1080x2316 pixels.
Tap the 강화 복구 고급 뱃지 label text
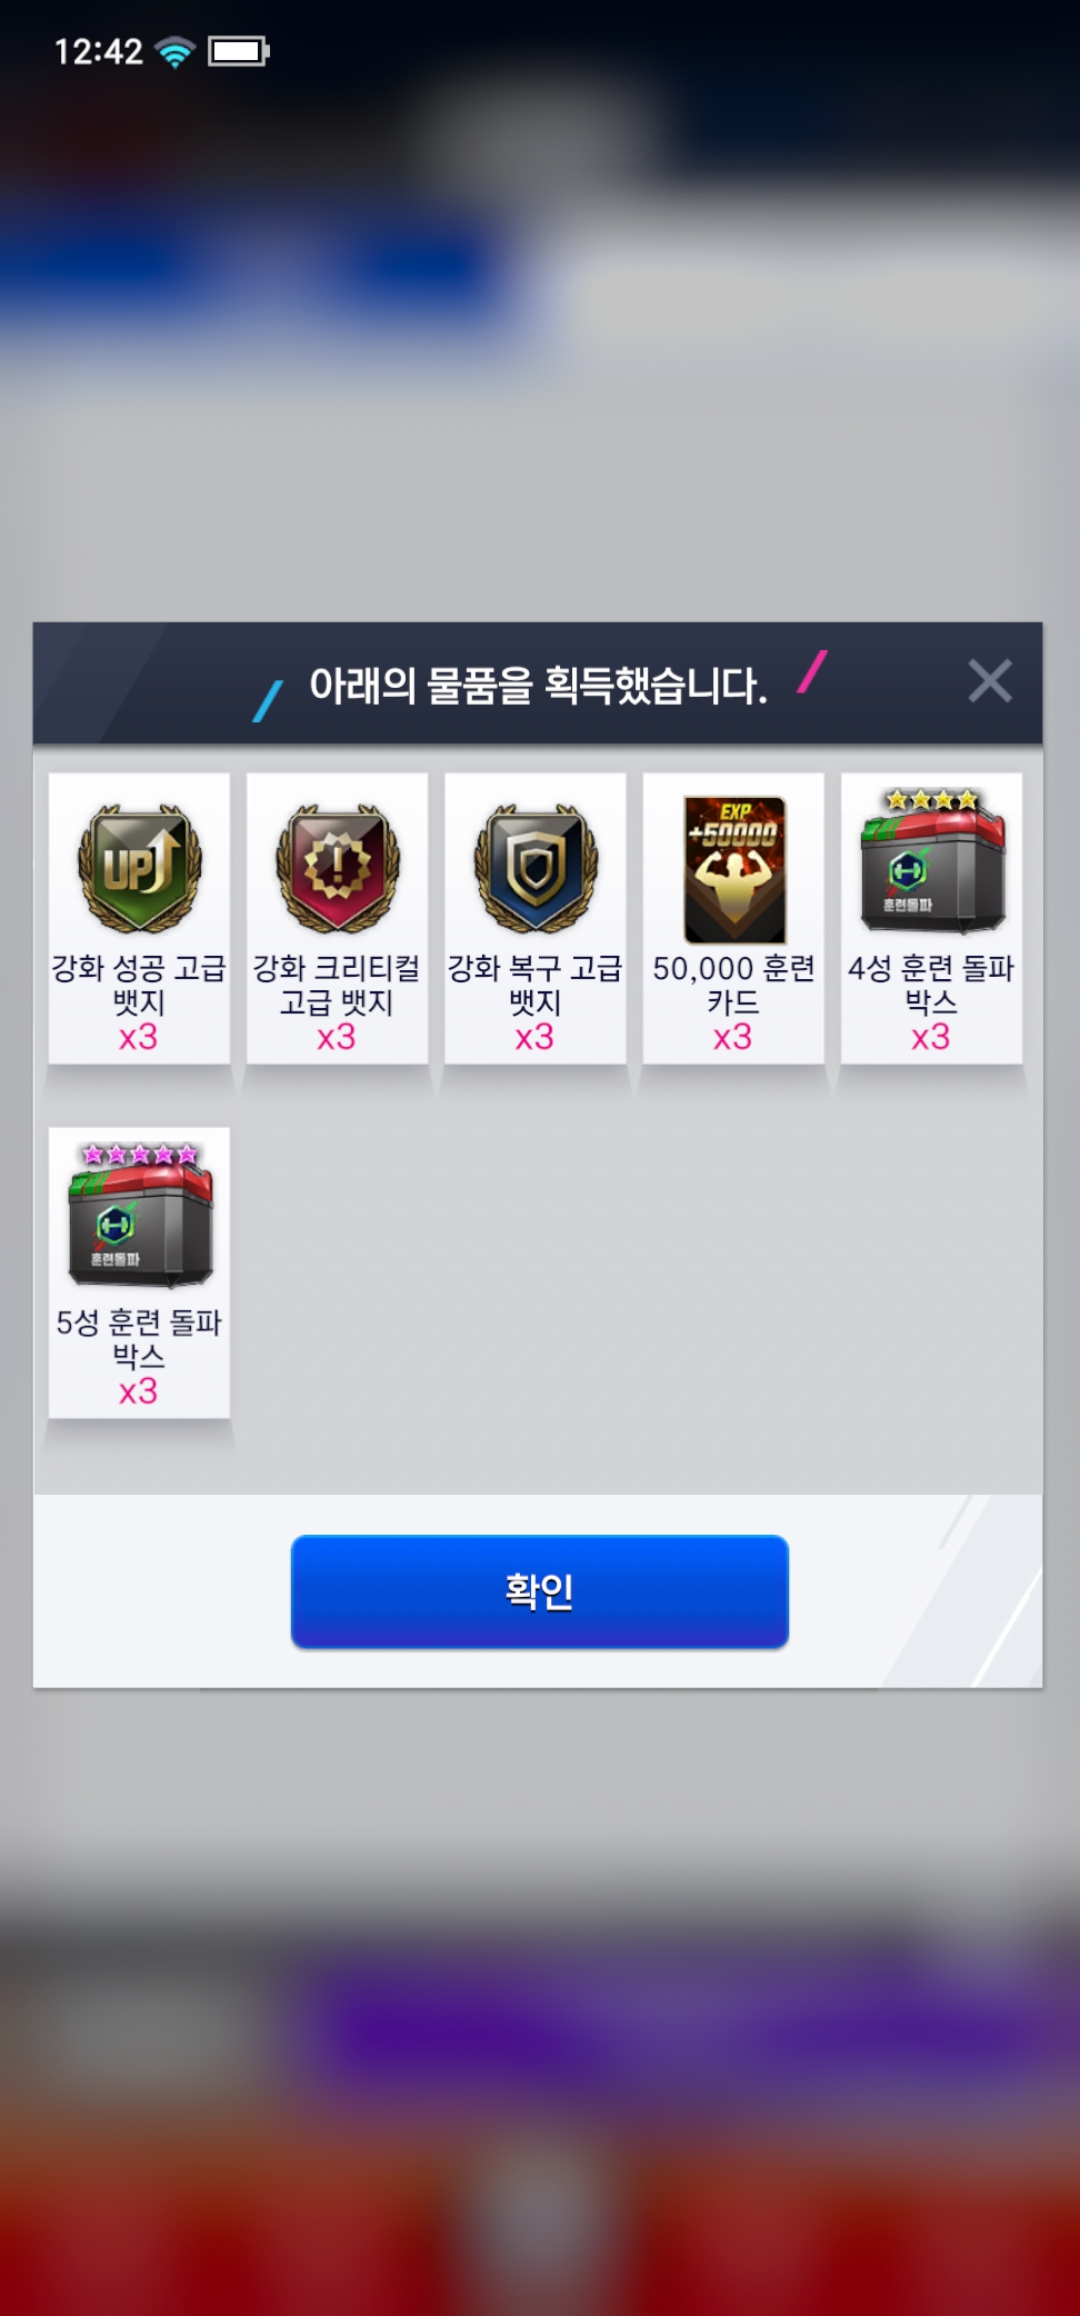(535, 985)
